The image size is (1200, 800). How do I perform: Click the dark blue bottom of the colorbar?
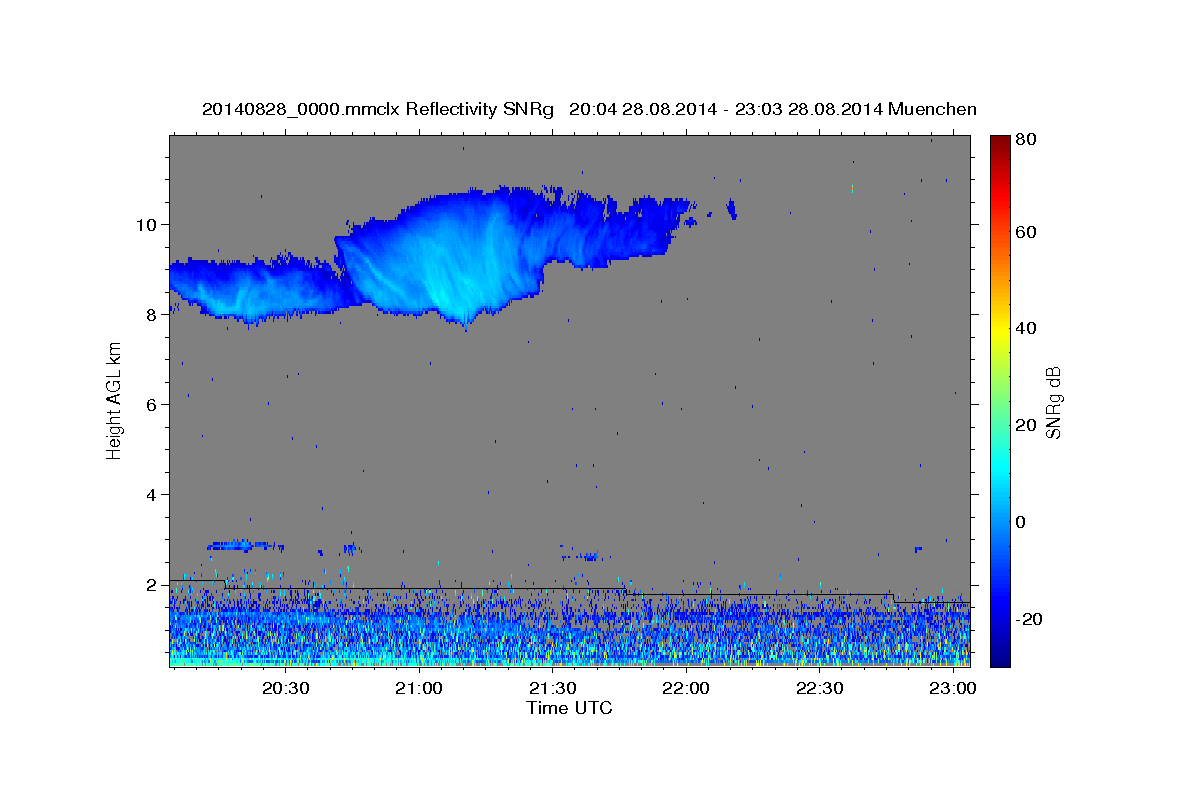[999, 655]
